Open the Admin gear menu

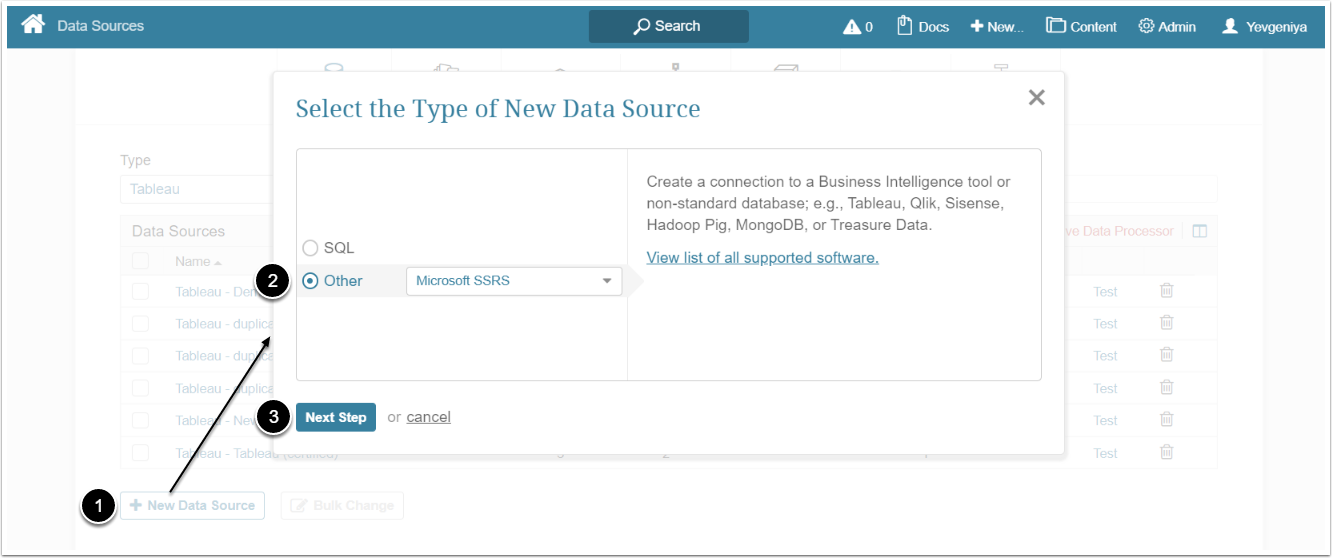pos(1166,27)
